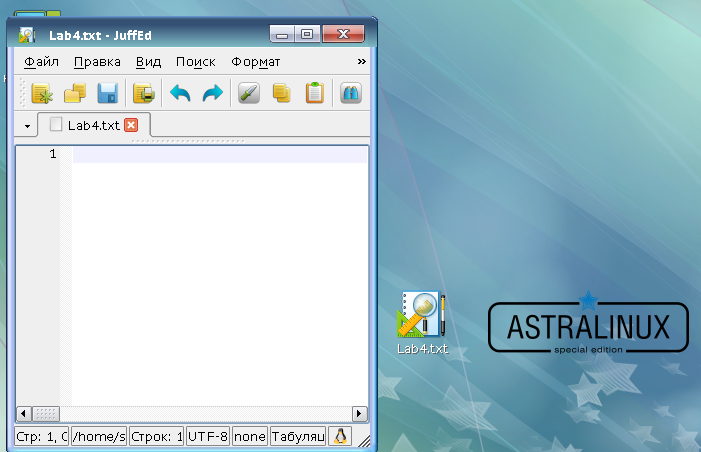Image resolution: width=701 pixels, height=452 pixels.
Task: Open the Формат menu
Action: [255, 62]
